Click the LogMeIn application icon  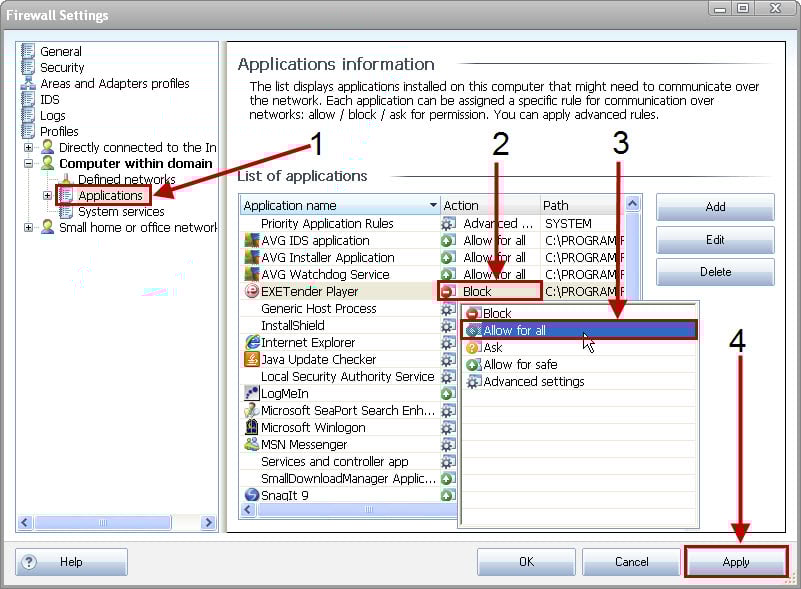[x=252, y=393]
